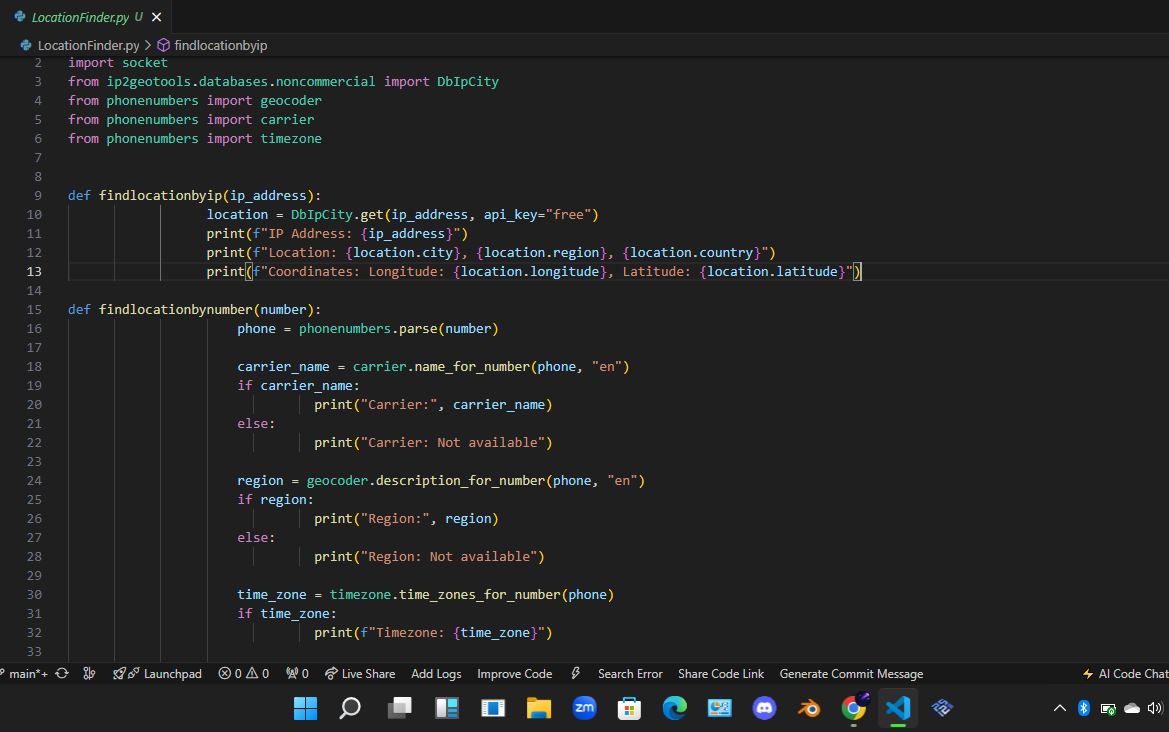The height and width of the screenshot is (732, 1169).
Task: Click 'description_for_number' on line 24
Action: (x=460, y=481)
